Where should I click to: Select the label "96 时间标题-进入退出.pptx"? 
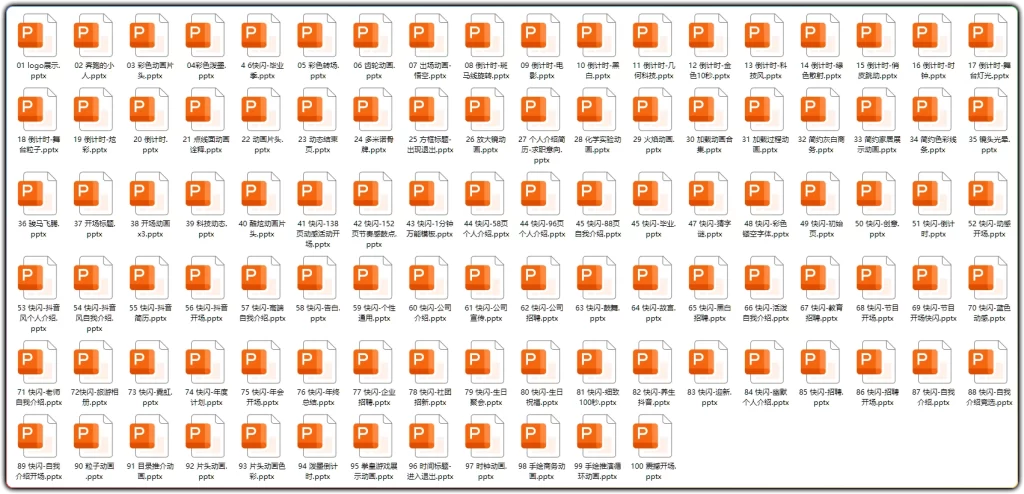coord(429,471)
